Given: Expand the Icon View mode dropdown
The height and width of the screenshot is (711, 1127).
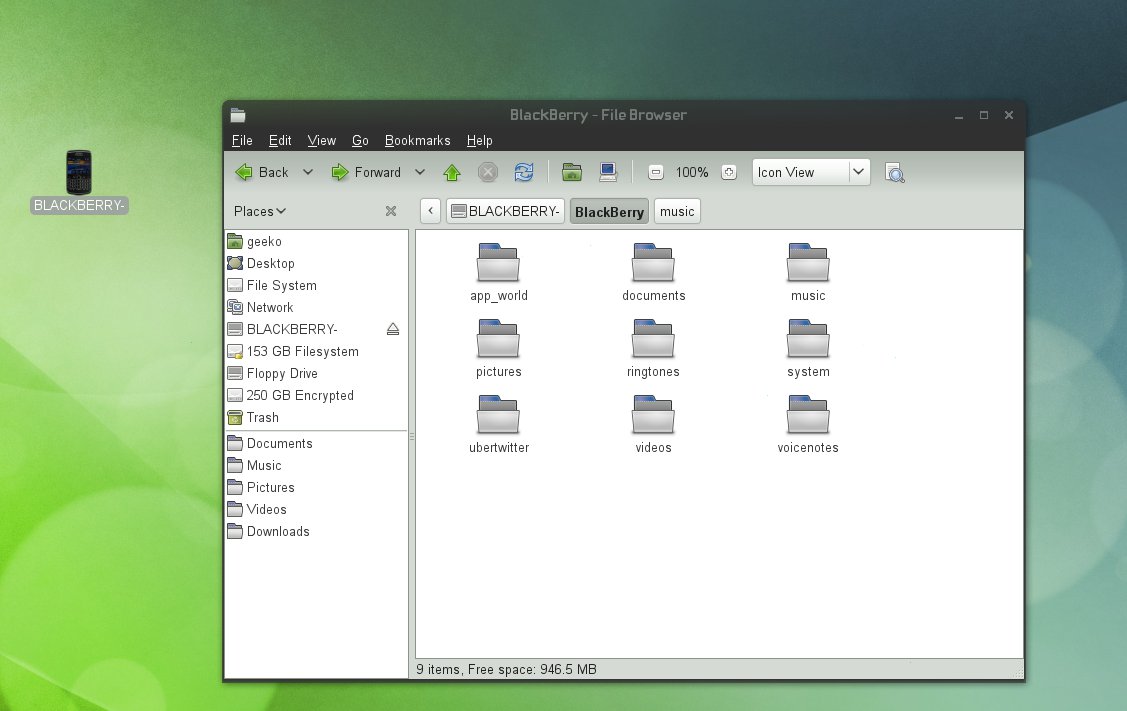Looking at the screenshot, I should coord(859,172).
